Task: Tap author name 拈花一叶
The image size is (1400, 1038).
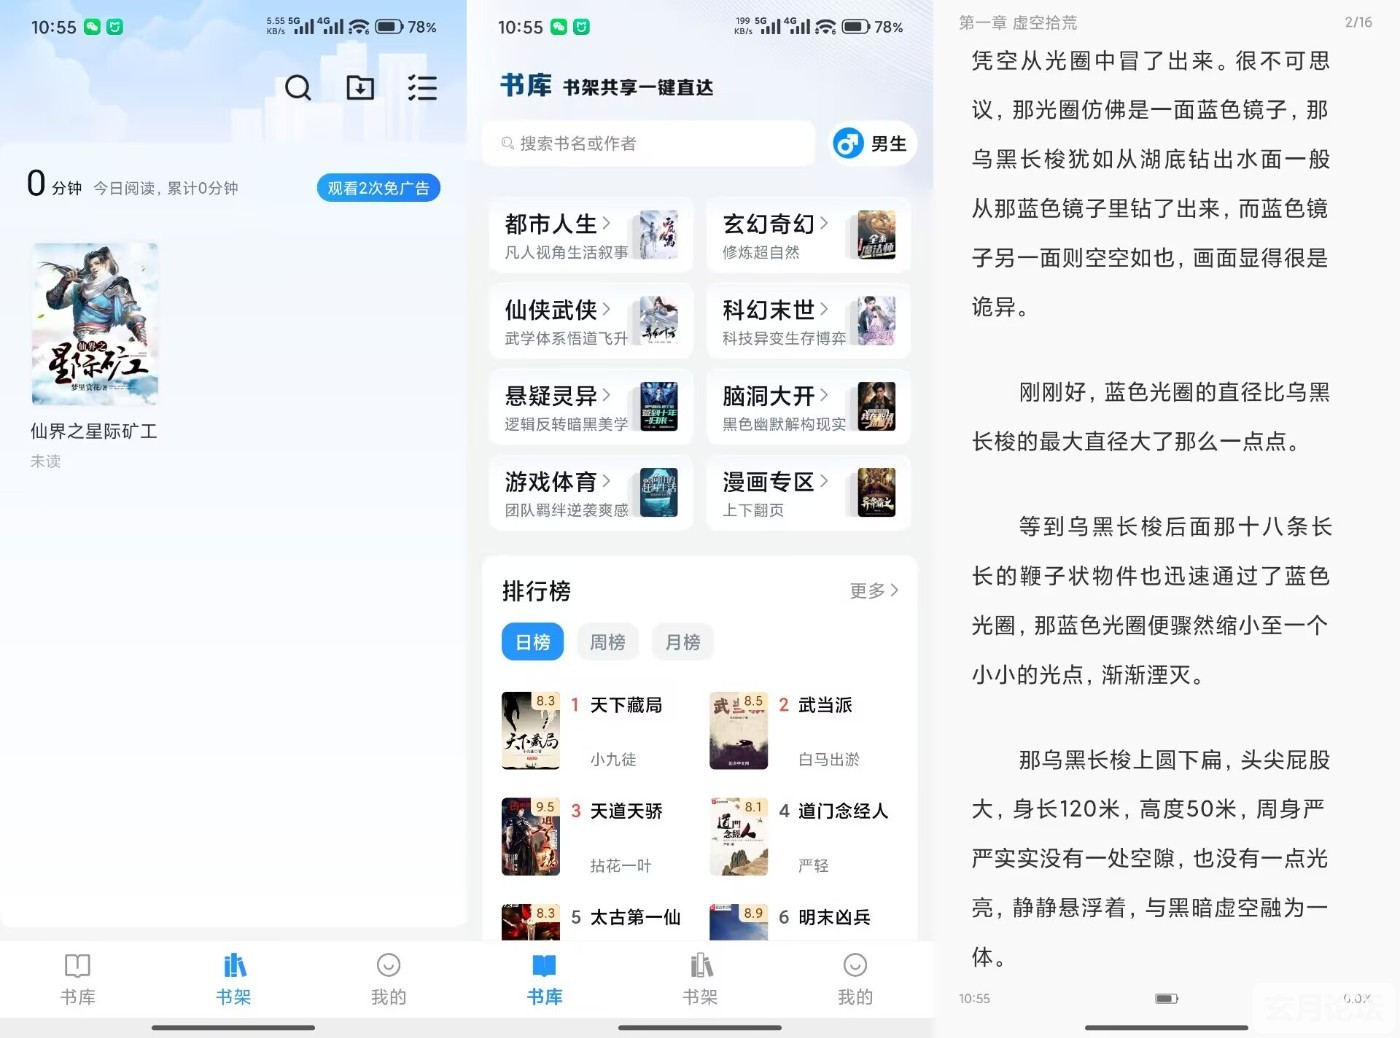Action: 621,866
